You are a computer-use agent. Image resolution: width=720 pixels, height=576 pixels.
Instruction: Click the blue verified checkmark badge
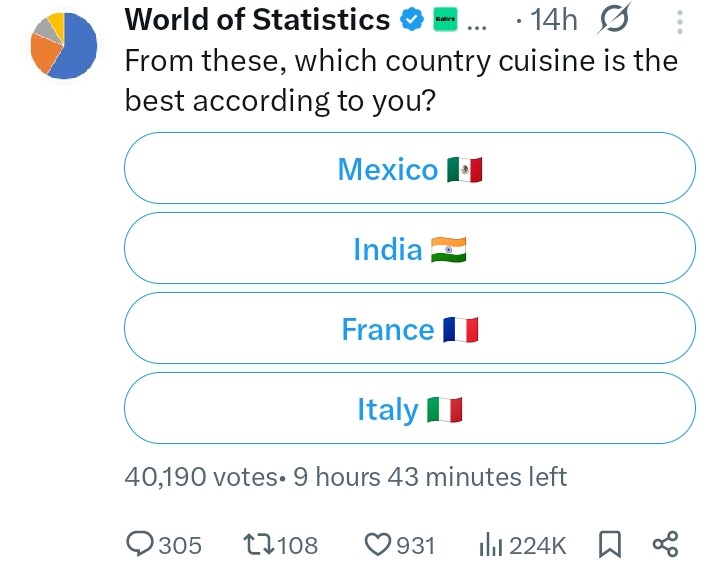411,20
